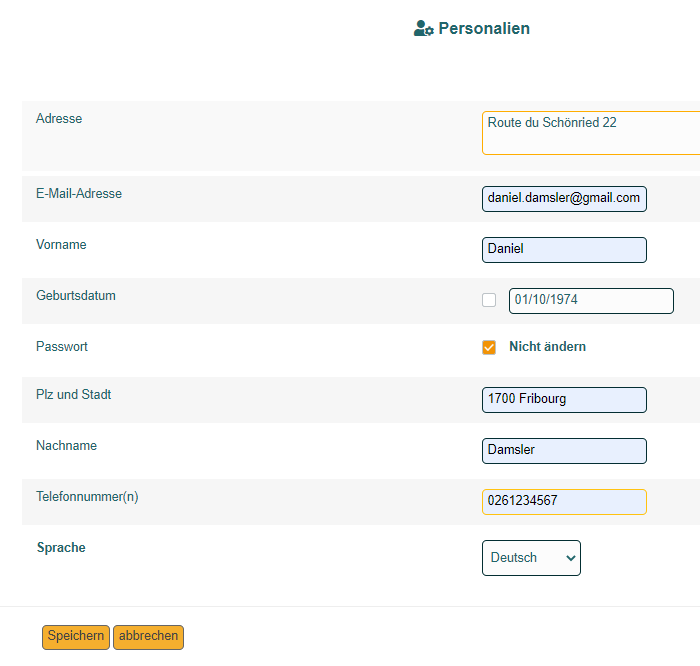Click the Telefonnummer field 0261234567

click(564, 502)
